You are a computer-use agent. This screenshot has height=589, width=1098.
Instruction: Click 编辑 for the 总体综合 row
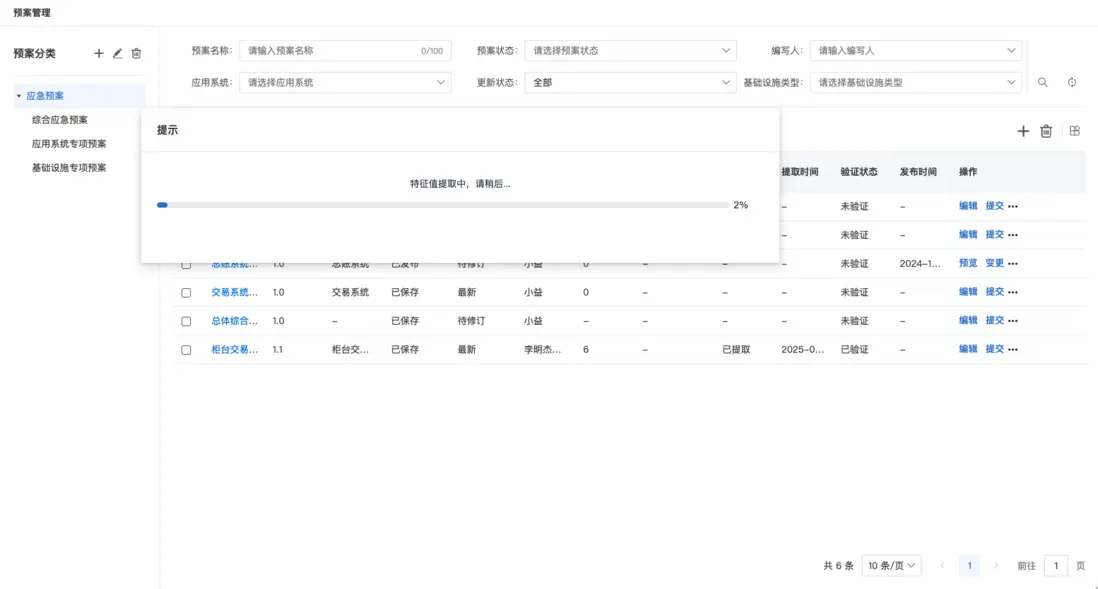pyautogui.click(x=968, y=320)
